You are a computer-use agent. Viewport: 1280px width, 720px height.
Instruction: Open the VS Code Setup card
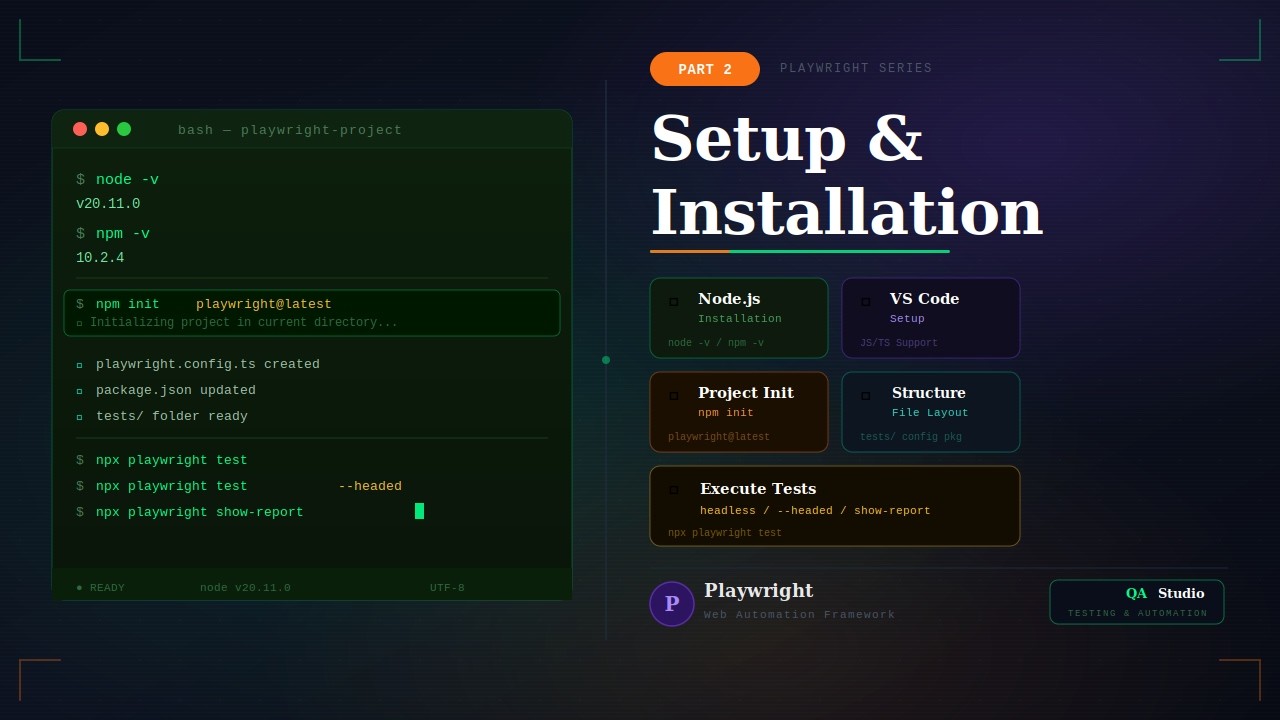(931, 318)
